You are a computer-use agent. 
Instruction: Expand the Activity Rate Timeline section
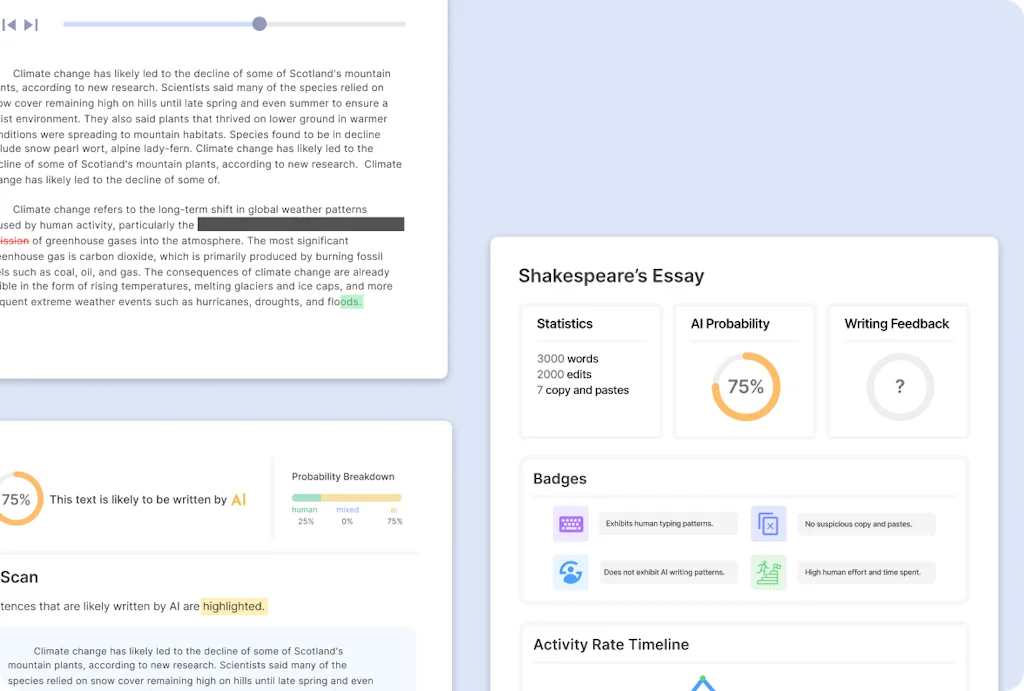tap(611, 645)
